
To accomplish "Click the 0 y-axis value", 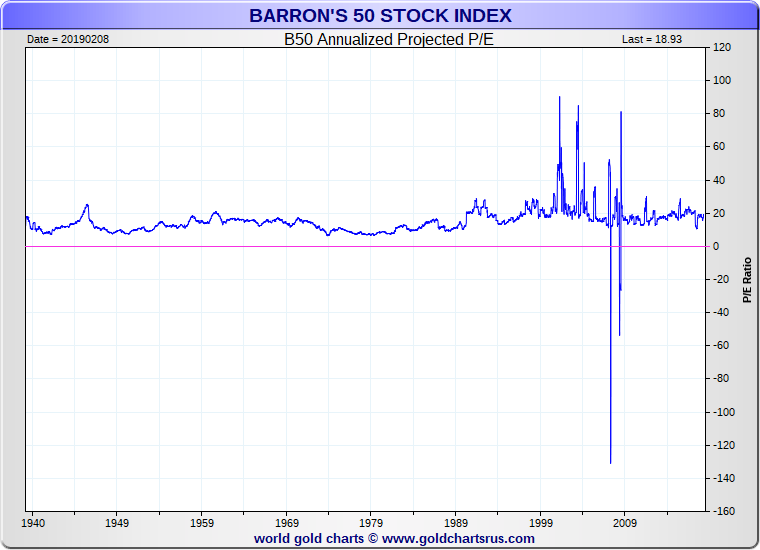I will (716, 246).
